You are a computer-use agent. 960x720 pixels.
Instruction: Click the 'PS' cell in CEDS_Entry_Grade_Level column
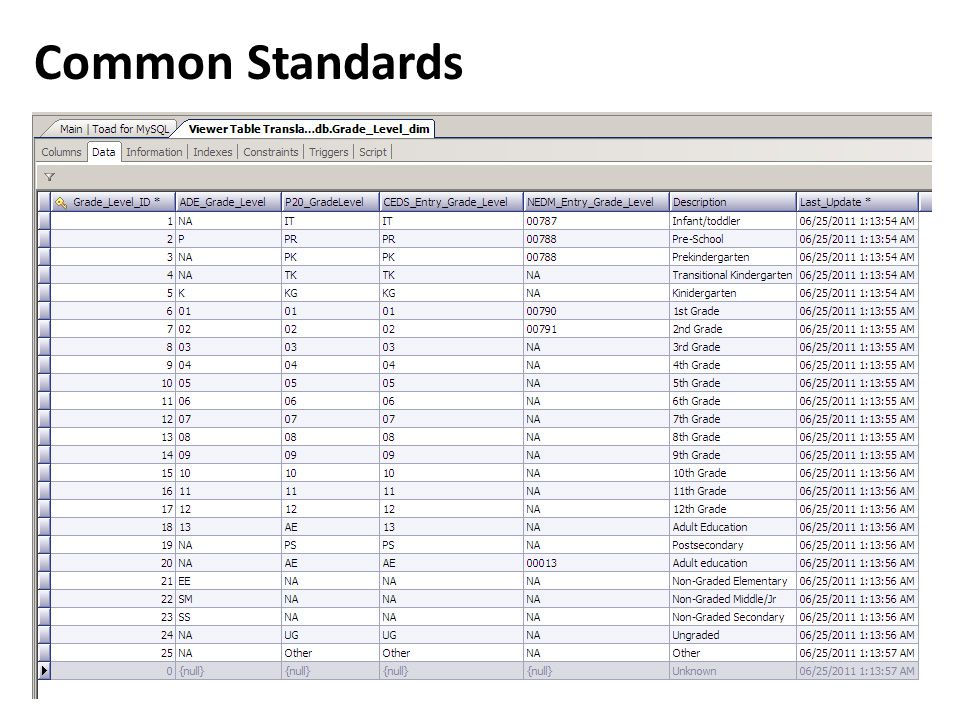(x=451, y=545)
